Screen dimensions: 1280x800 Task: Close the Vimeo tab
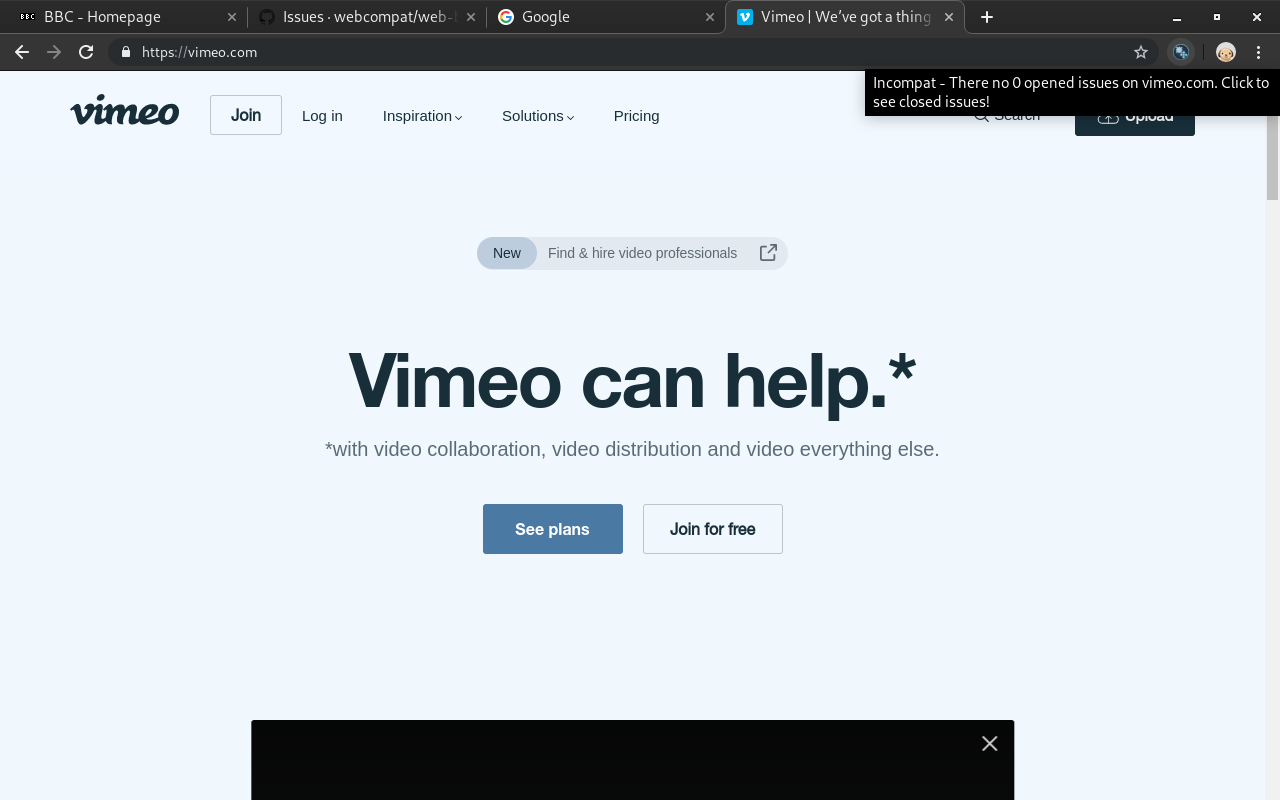tap(949, 17)
